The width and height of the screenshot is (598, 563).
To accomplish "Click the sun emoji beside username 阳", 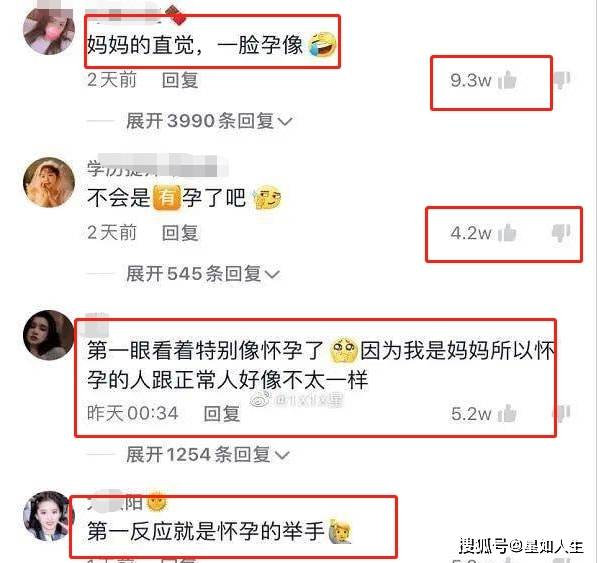I will pos(157,502).
